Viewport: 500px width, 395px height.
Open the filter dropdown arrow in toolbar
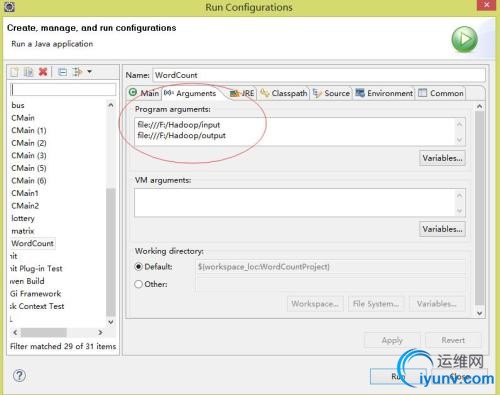pos(89,71)
